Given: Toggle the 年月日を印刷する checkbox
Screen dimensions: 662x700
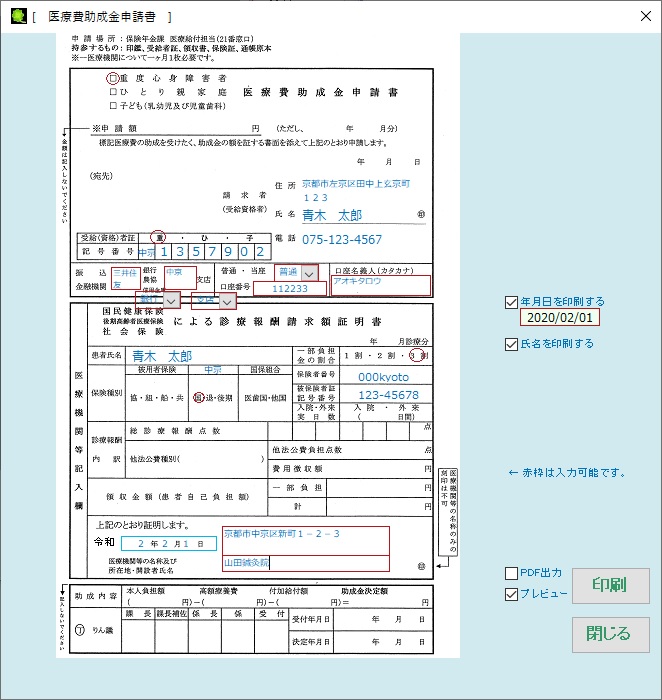Looking at the screenshot, I should 511,302.
